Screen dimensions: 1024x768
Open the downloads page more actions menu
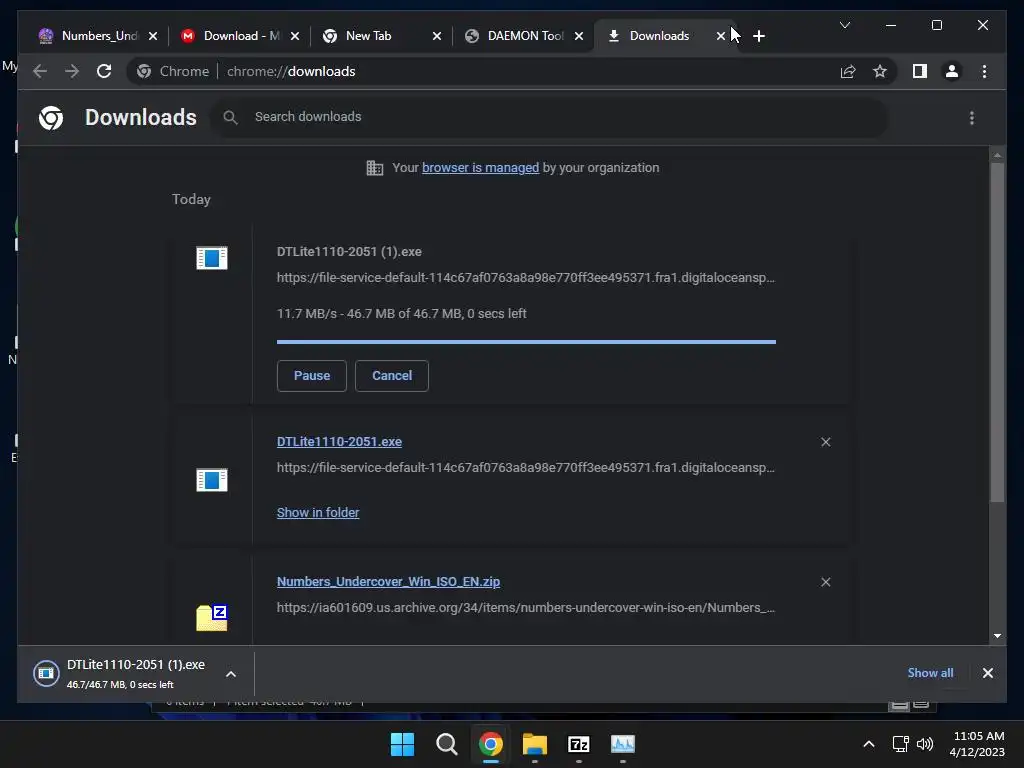pos(971,118)
